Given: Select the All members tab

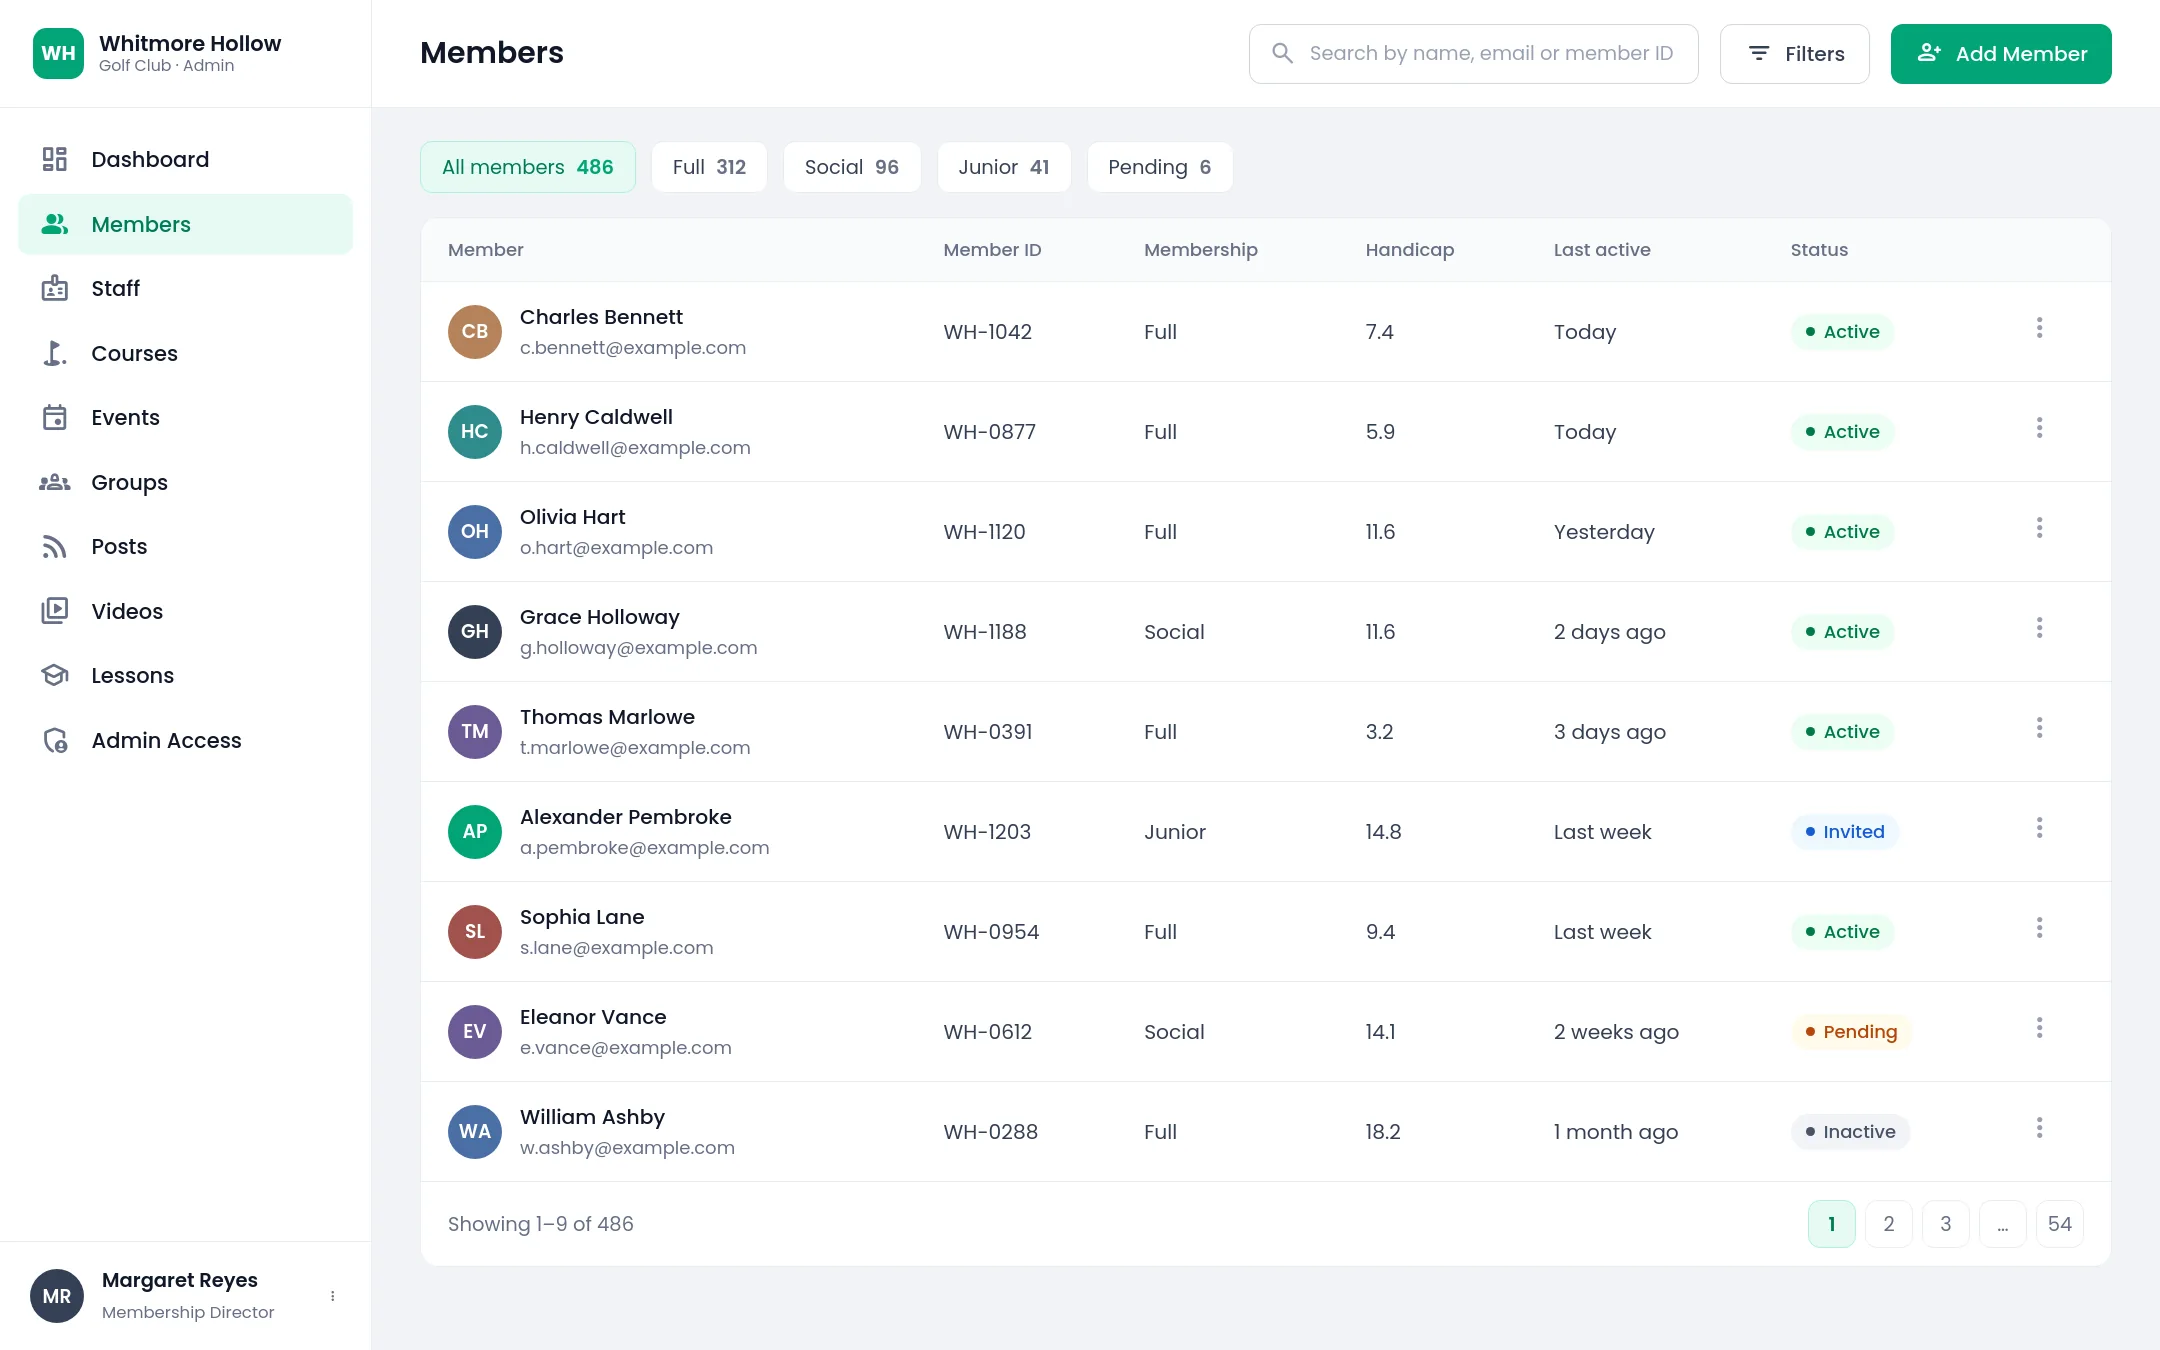Looking at the screenshot, I should coord(528,167).
